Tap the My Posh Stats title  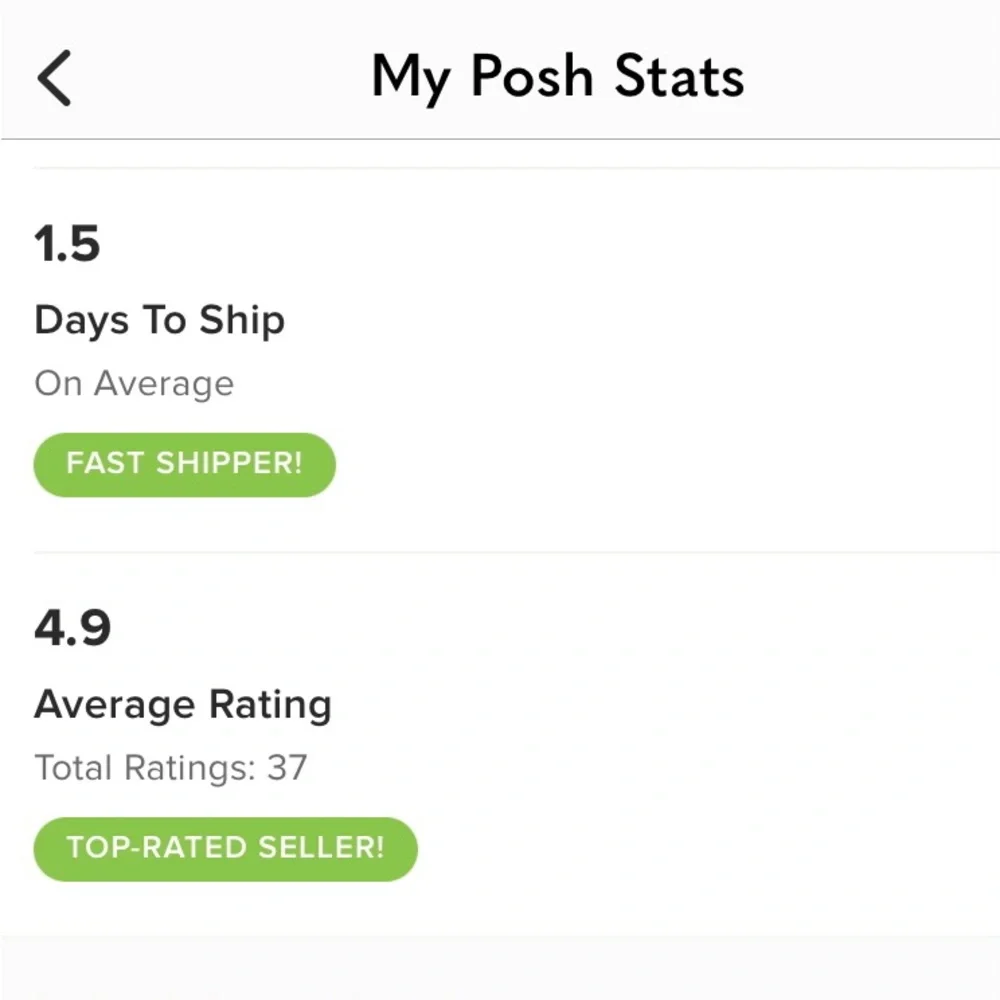(x=557, y=78)
